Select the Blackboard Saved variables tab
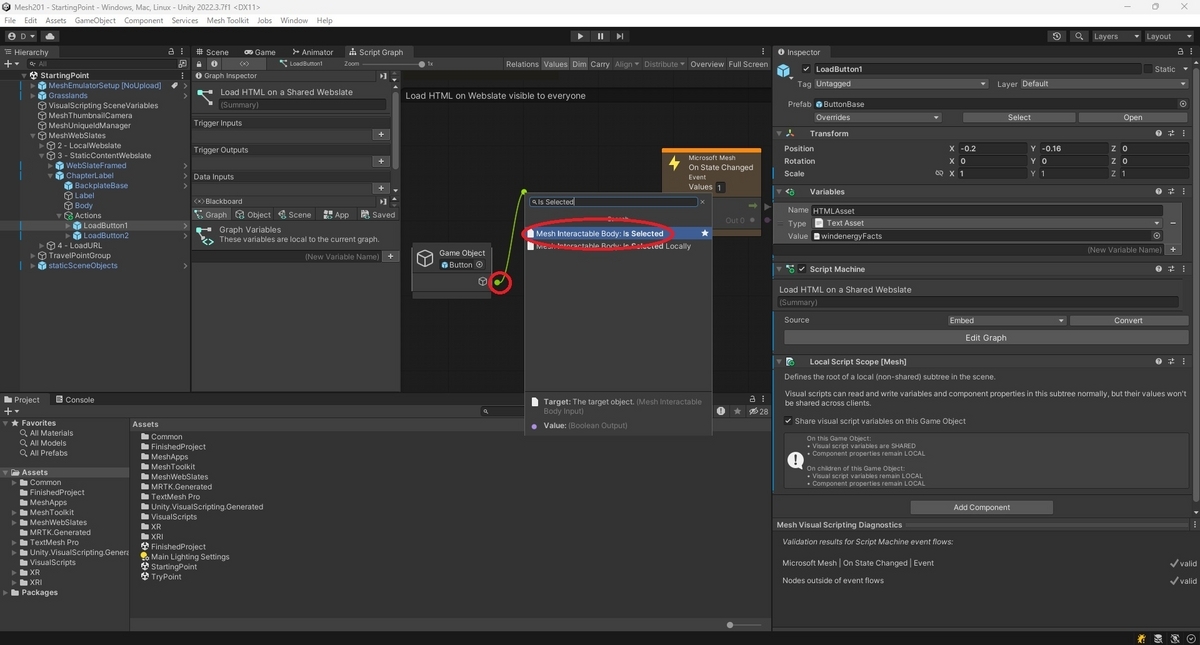 378,215
